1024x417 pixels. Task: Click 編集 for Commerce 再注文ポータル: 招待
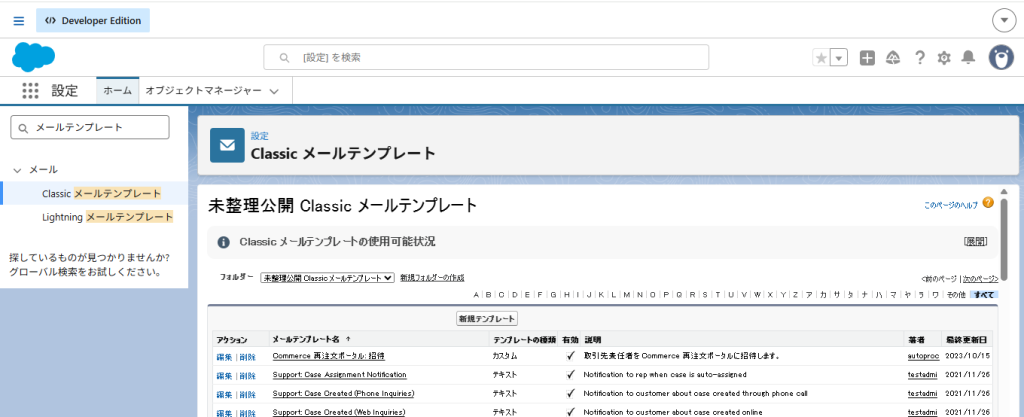pyautogui.click(x=224, y=357)
